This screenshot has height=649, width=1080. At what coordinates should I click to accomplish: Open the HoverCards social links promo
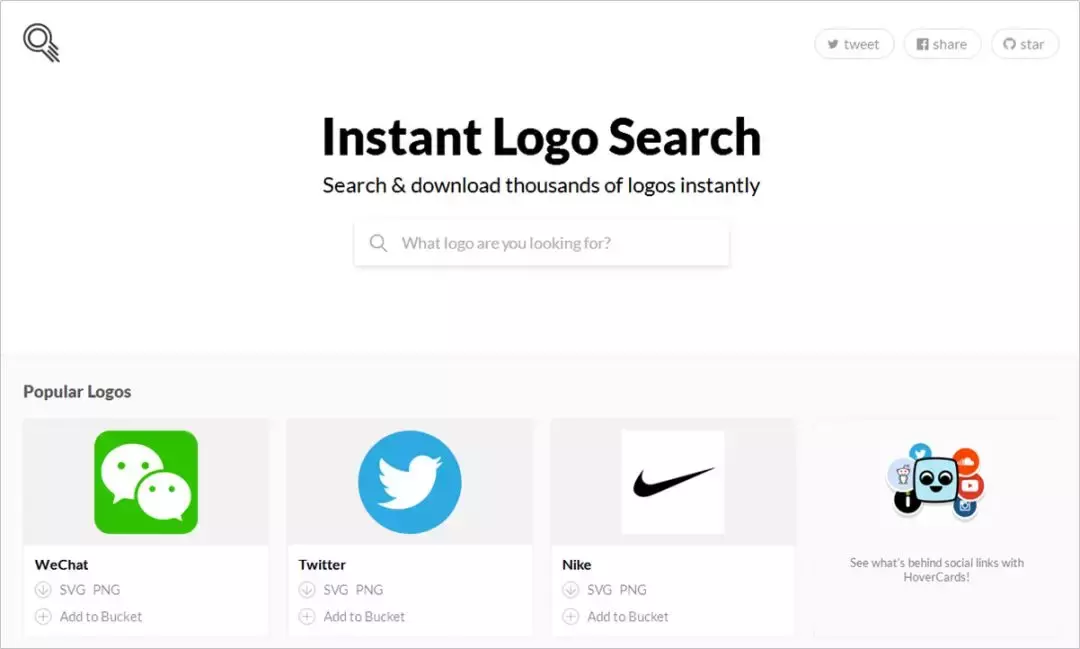pyautogui.click(x=936, y=513)
